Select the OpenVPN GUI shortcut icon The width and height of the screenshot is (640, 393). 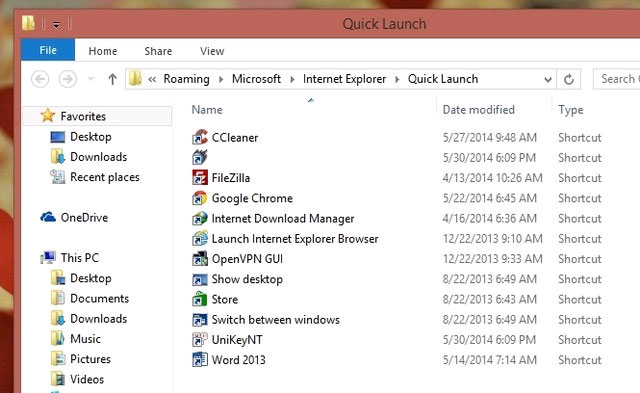tap(200, 259)
